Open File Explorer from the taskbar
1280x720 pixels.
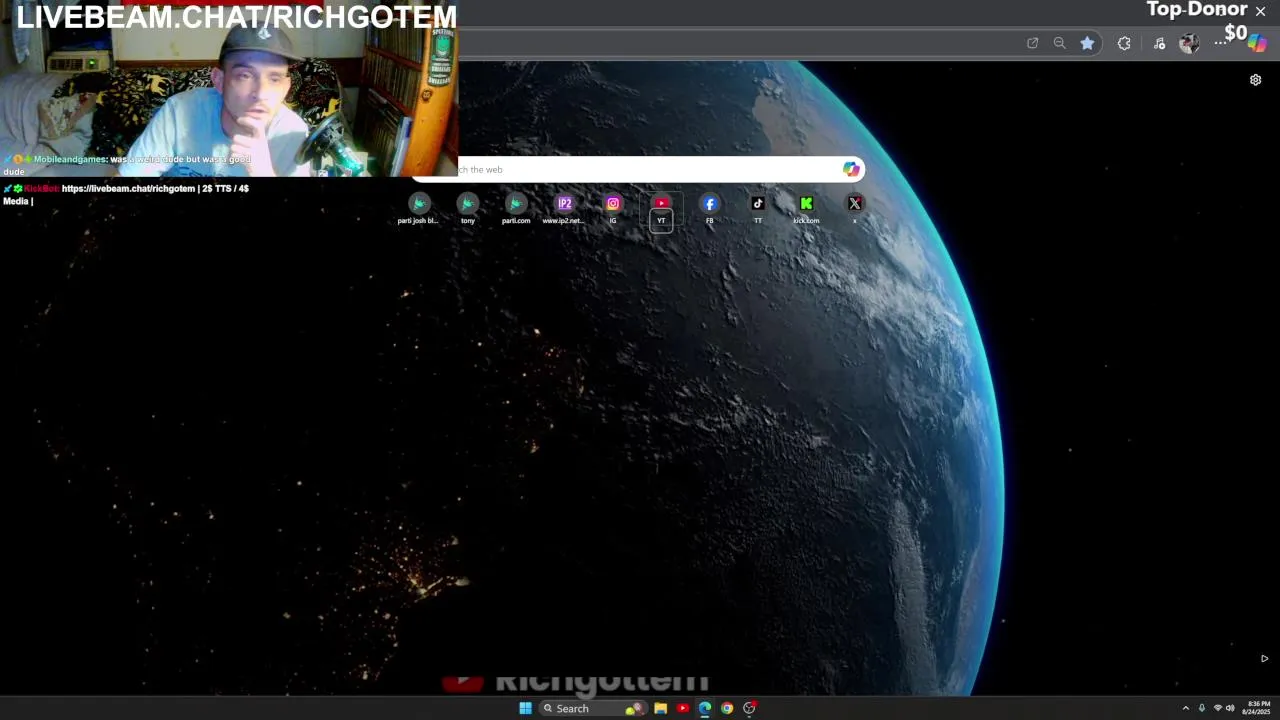pyautogui.click(x=660, y=708)
